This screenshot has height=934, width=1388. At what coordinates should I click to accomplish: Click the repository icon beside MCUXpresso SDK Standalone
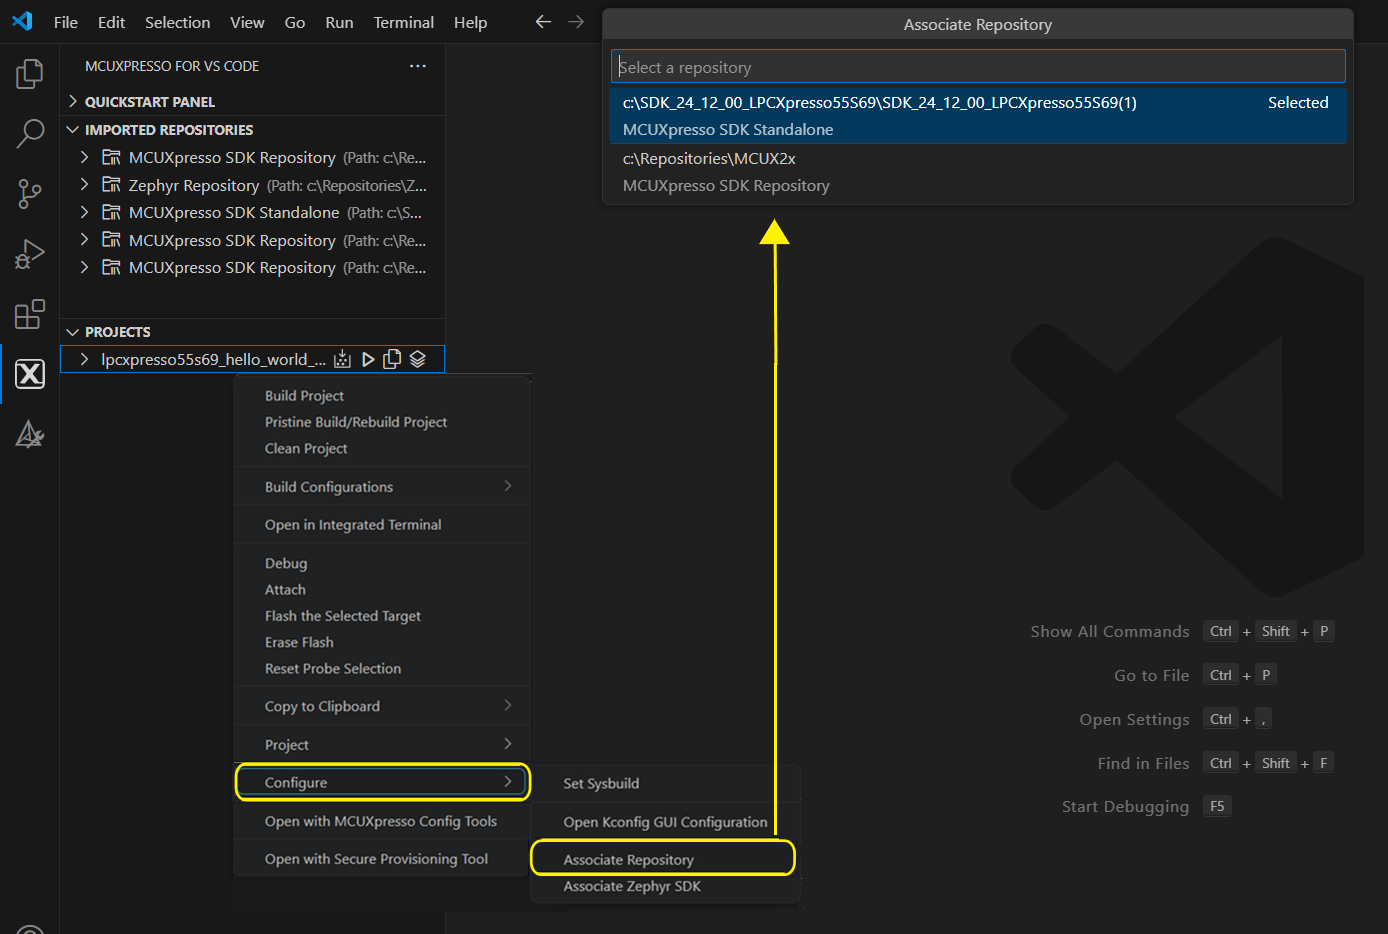point(111,212)
